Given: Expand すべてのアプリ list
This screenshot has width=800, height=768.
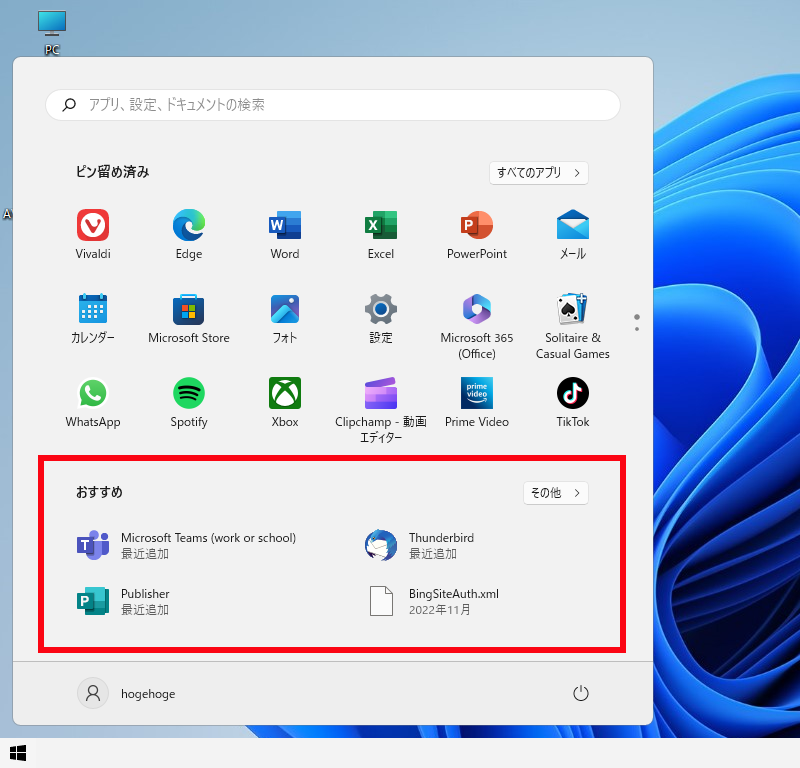Looking at the screenshot, I should (x=539, y=173).
